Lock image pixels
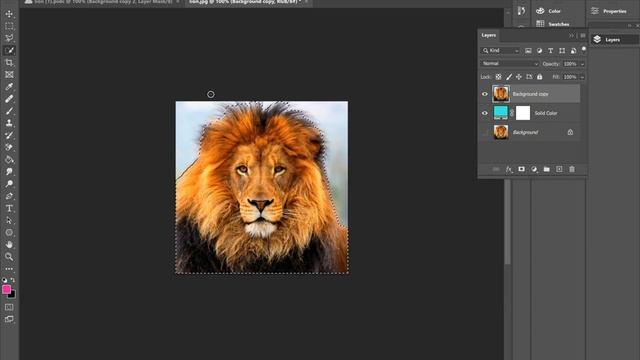Image resolution: width=640 pixels, height=360 pixels. click(x=509, y=77)
